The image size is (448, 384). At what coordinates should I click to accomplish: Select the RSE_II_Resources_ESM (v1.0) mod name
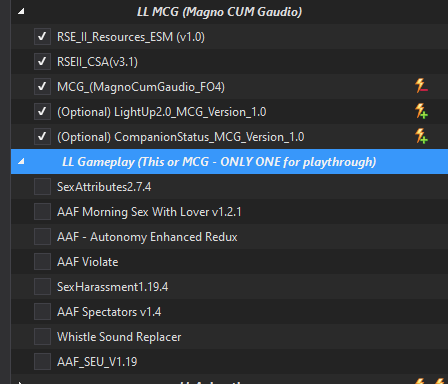[x=131, y=37]
